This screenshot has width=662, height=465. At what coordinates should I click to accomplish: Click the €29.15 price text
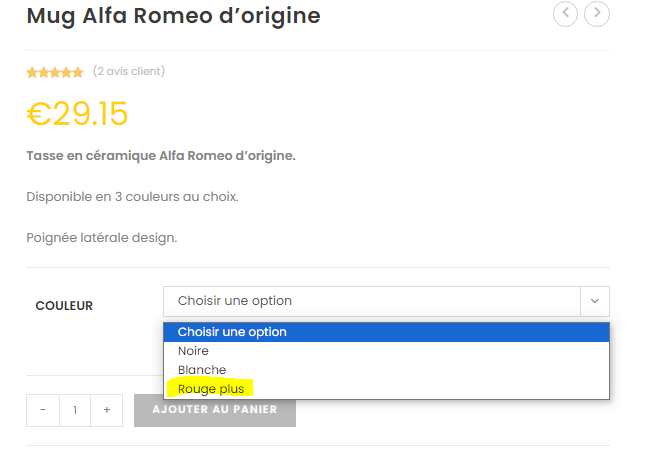click(x=77, y=114)
